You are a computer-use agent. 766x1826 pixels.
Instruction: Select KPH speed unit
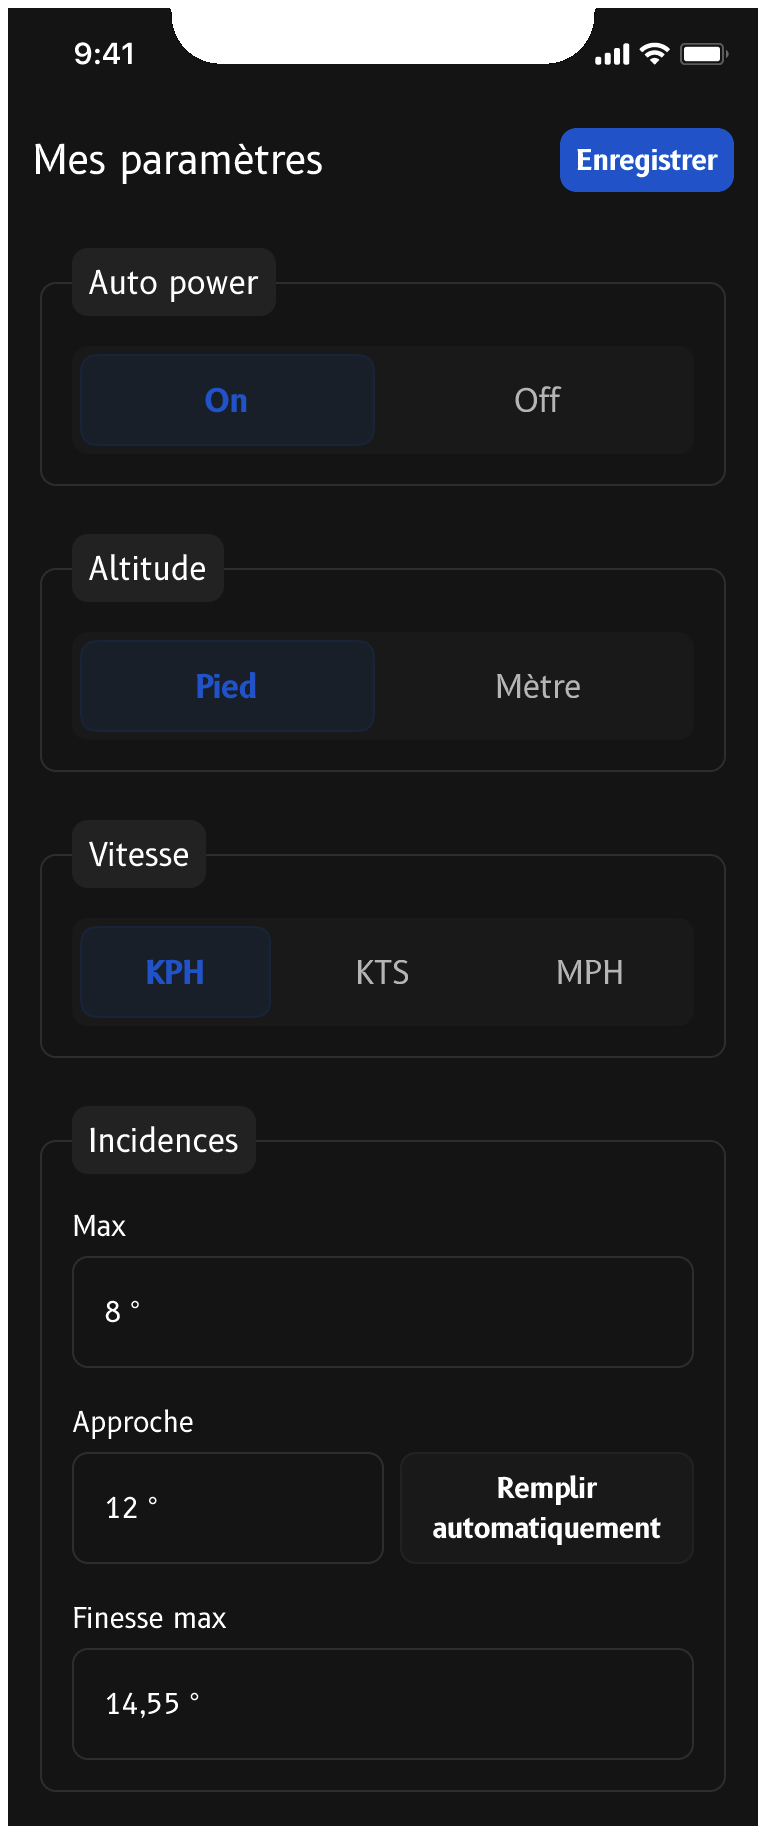[x=175, y=972]
